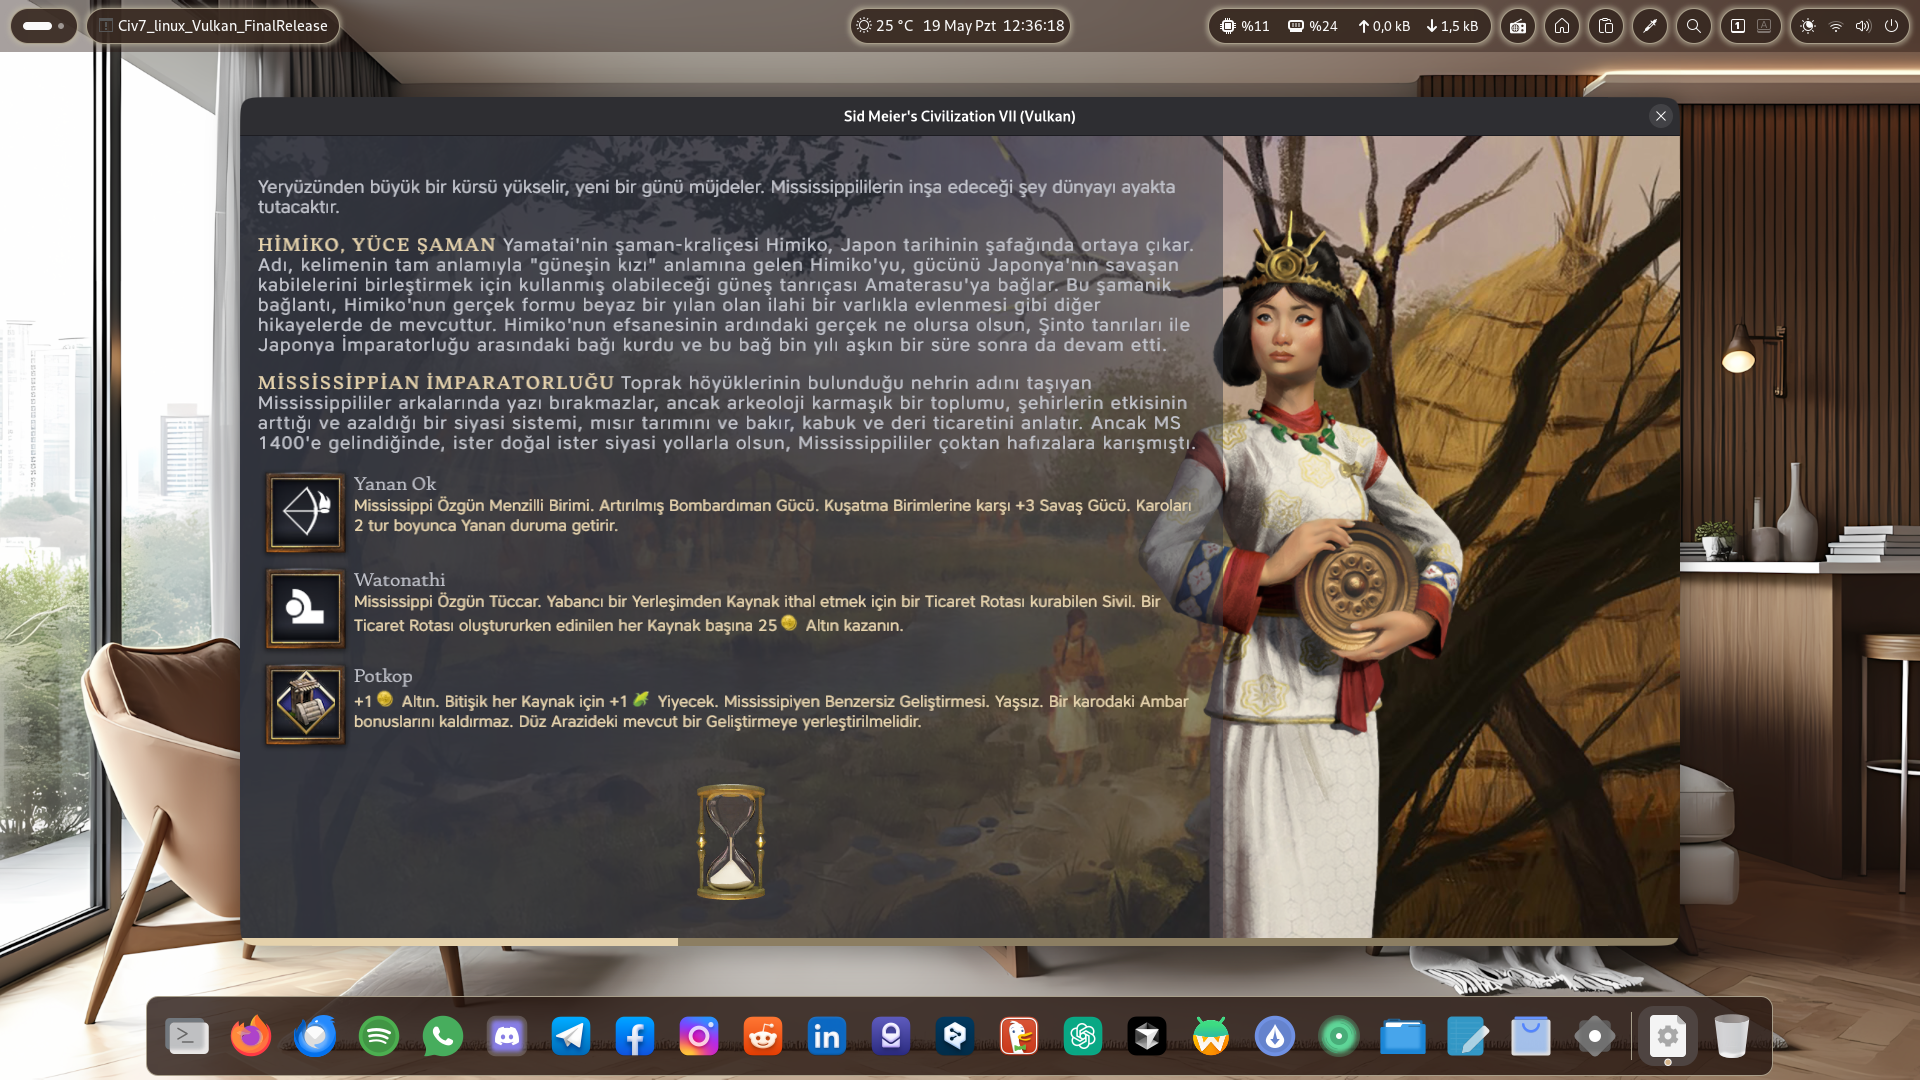Activate the color picker eyedropper icon
1920x1080 pixels.
click(1650, 26)
